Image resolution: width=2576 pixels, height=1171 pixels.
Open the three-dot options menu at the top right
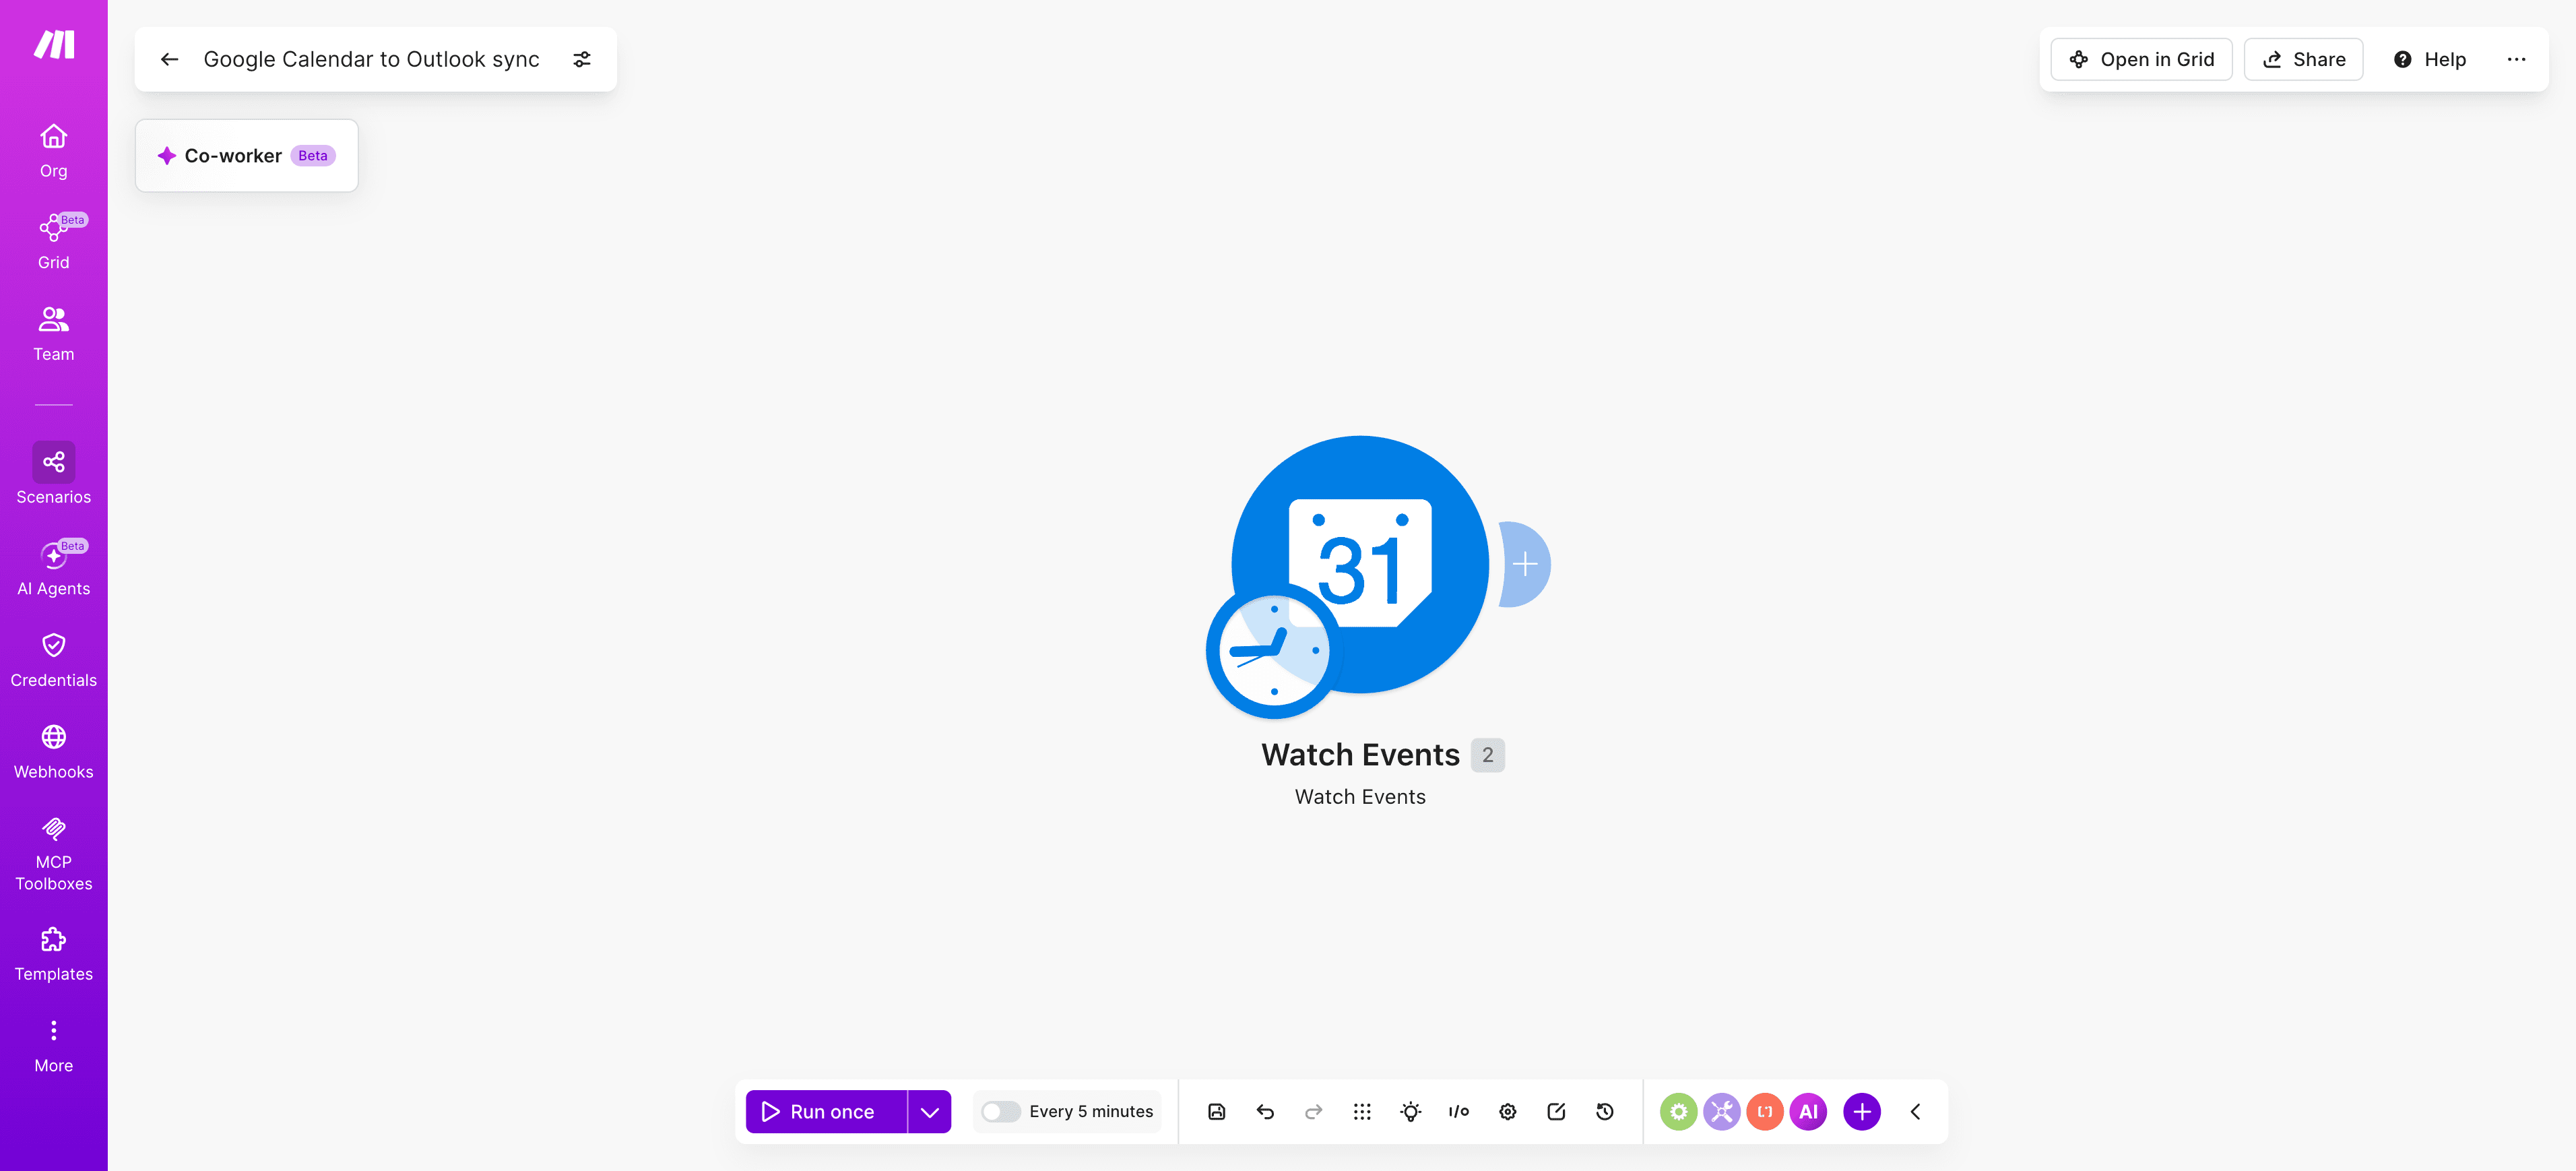tap(2516, 59)
